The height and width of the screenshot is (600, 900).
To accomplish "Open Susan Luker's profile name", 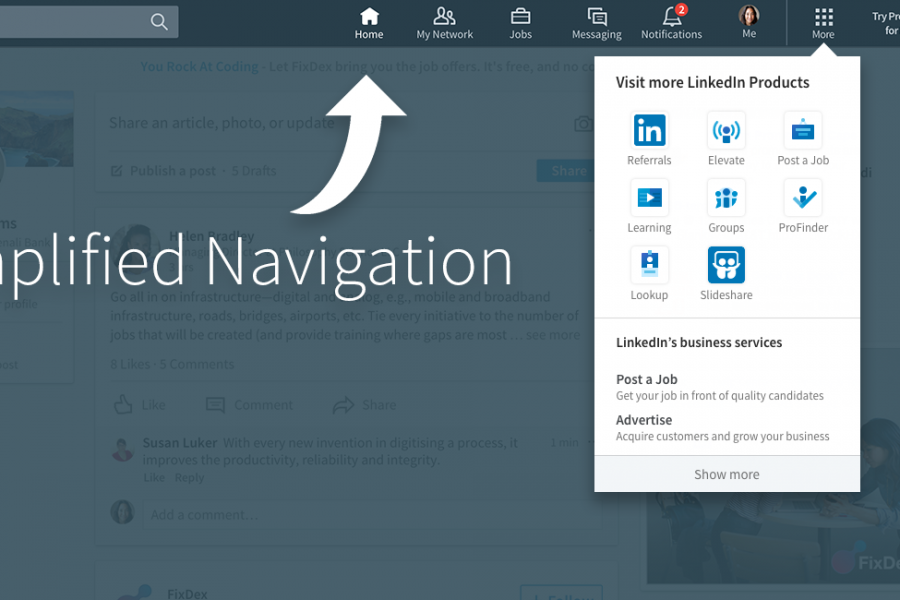I will (x=180, y=443).
